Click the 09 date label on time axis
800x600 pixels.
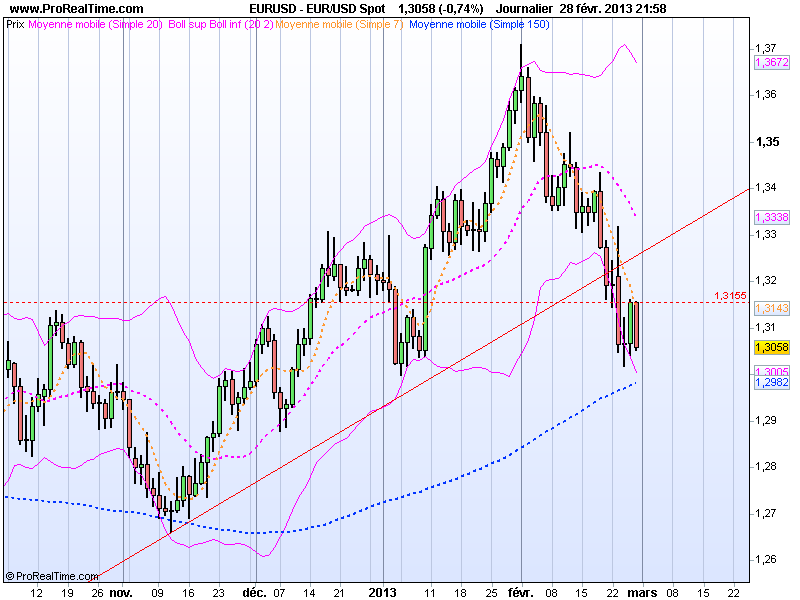(x=158, y=593)
